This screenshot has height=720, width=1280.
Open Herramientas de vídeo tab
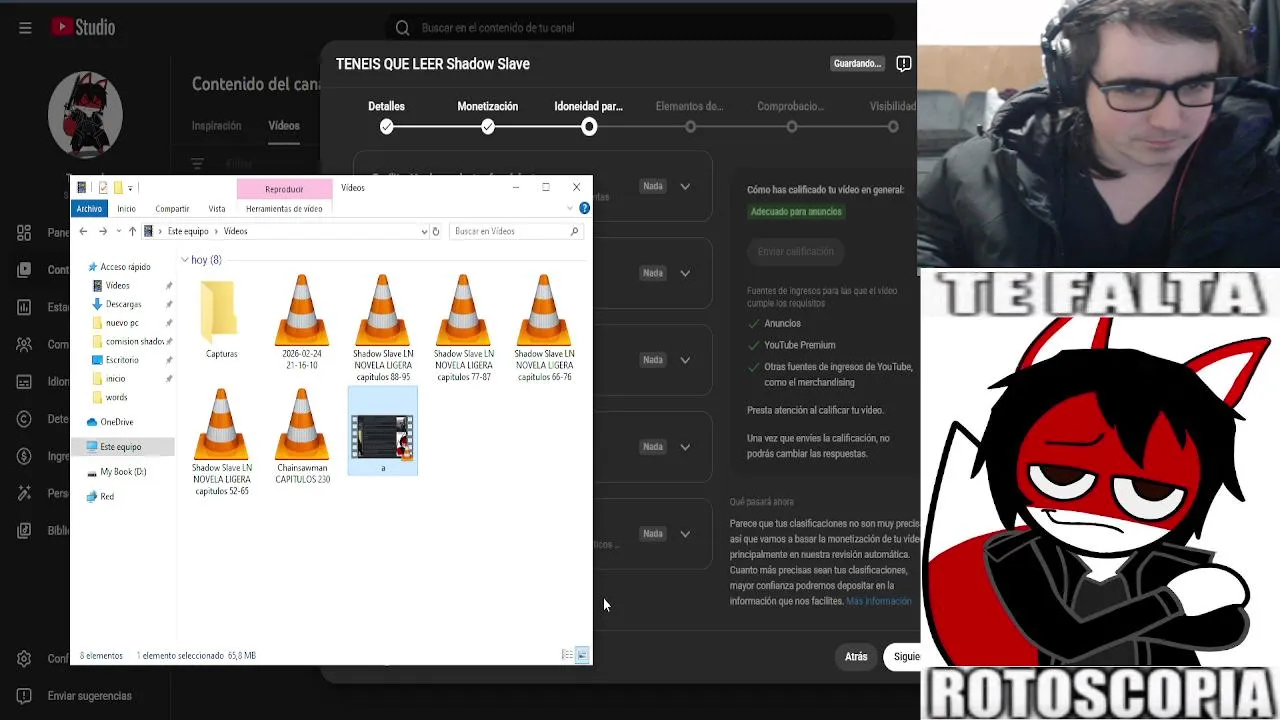coord(284,208)
